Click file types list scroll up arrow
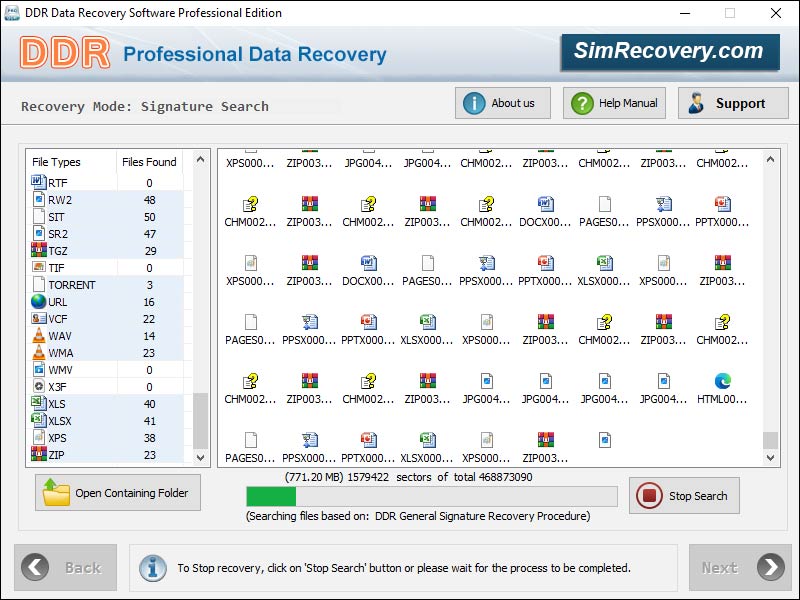 tap(201, 160)
